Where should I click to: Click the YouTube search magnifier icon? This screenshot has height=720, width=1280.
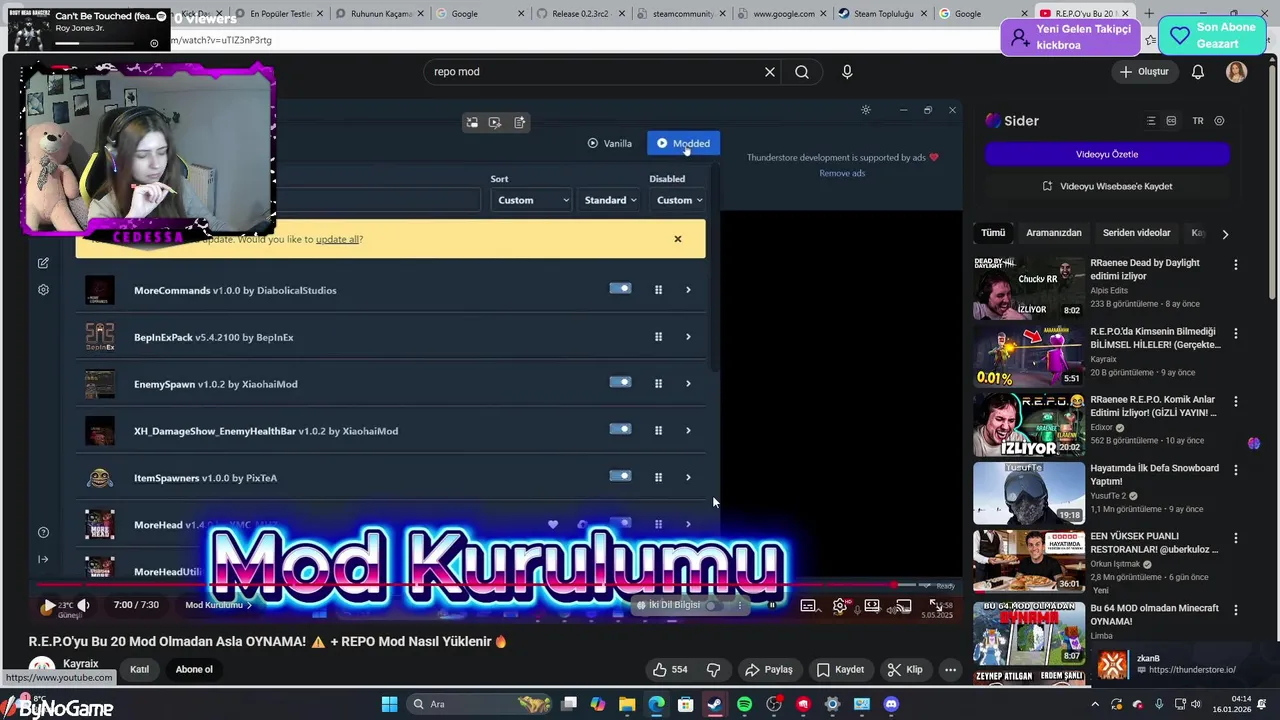(x=802, y=72)
